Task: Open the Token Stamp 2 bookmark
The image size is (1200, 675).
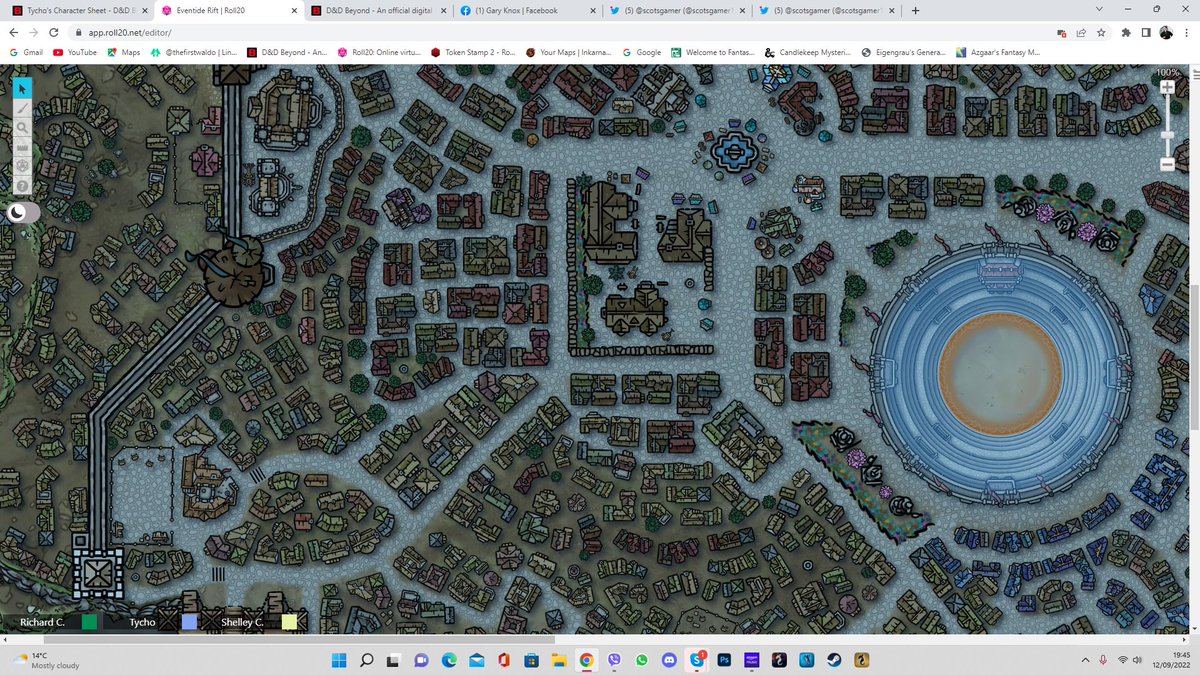Action: point(473,52)
